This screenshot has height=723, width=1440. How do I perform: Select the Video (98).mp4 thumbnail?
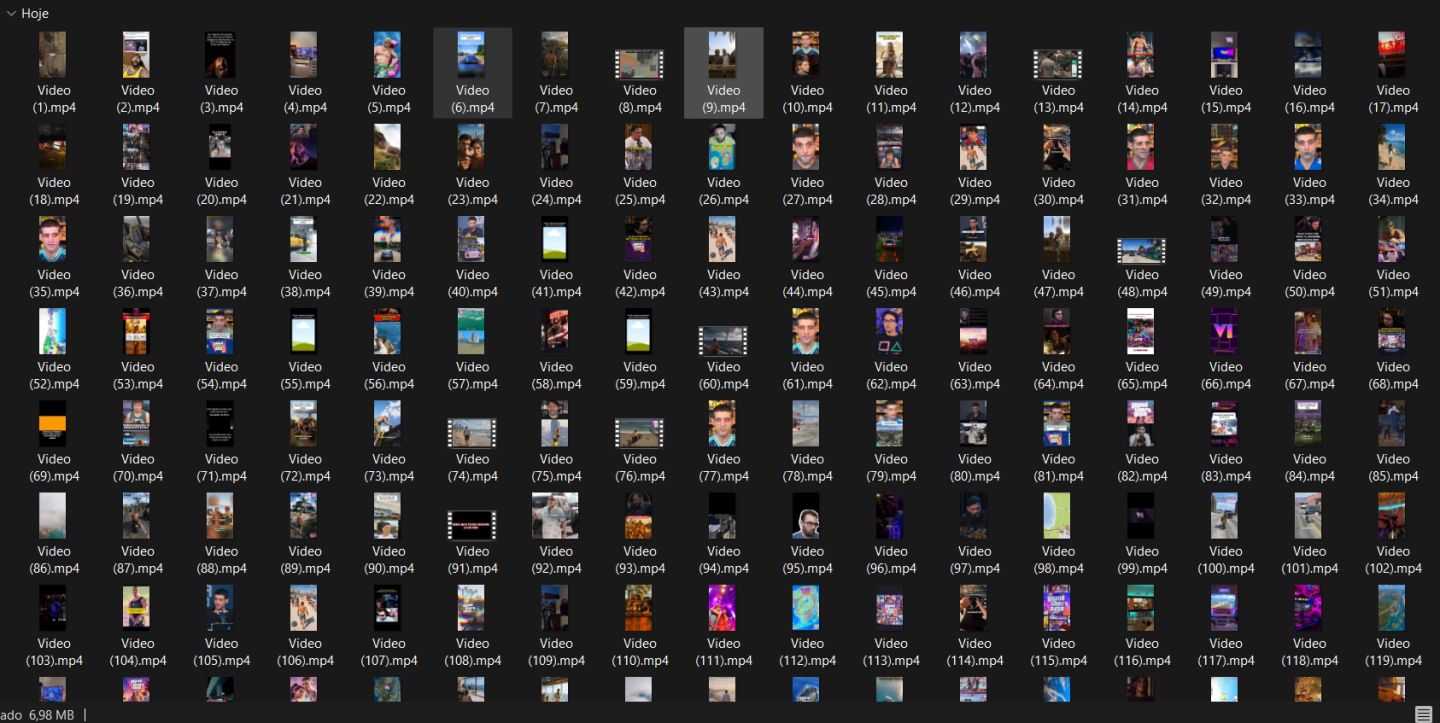point(1058,516)
